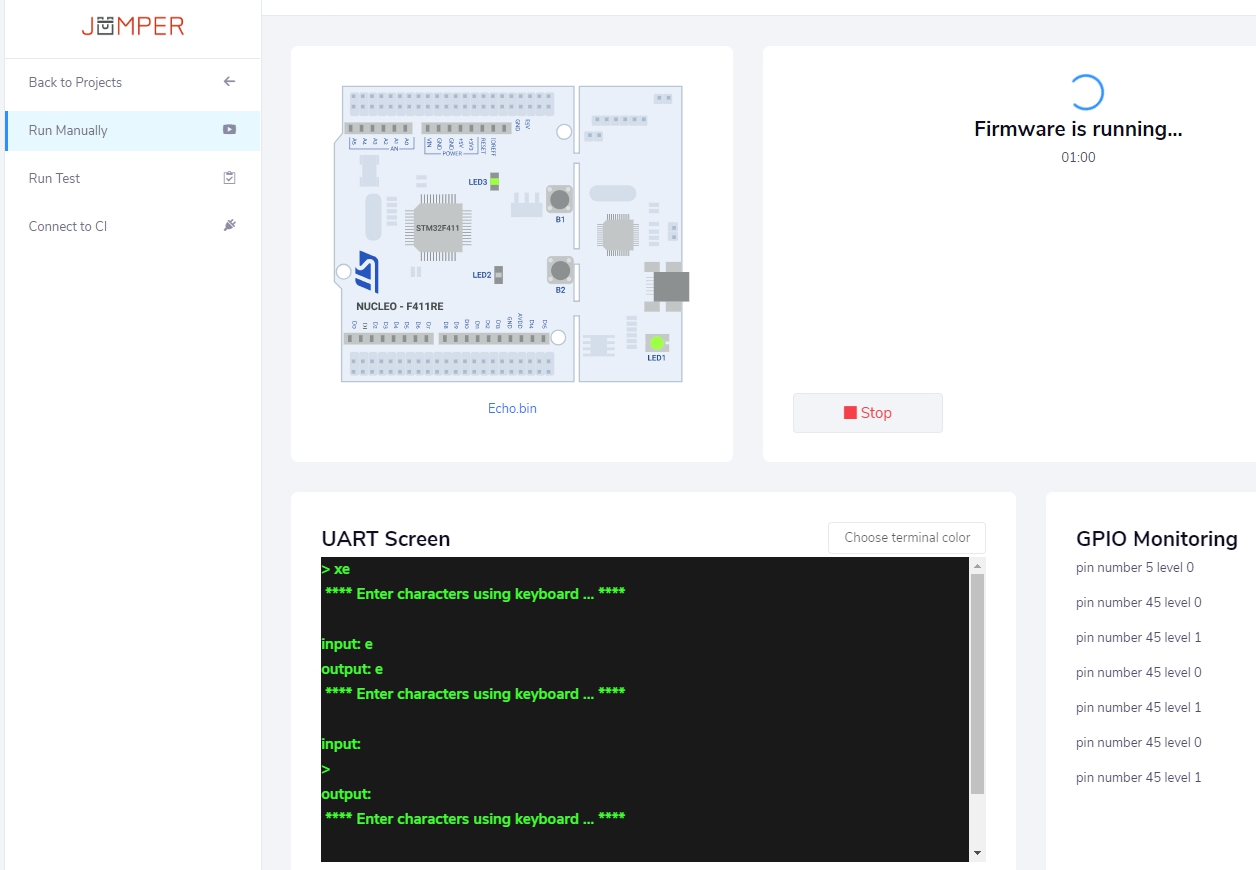
Task: Click LED2 on the Nucleo board
Action: point(499,274)
